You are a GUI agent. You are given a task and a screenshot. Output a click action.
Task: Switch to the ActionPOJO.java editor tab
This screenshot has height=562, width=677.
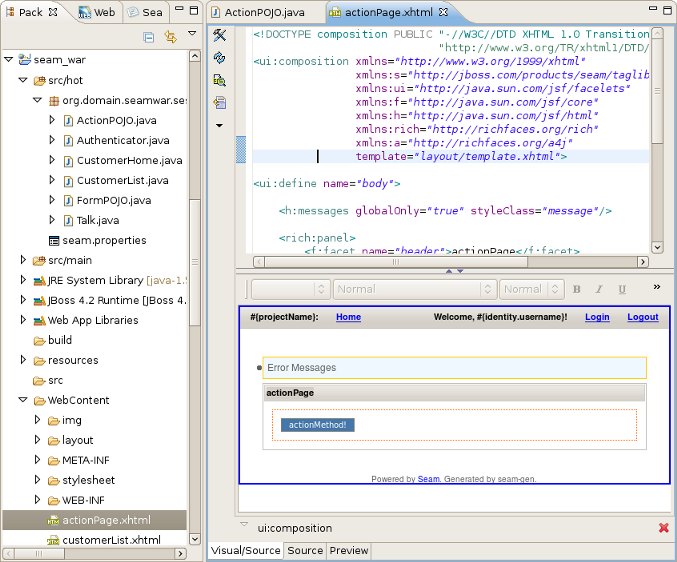pyautogui.click(x=263, y=12)
